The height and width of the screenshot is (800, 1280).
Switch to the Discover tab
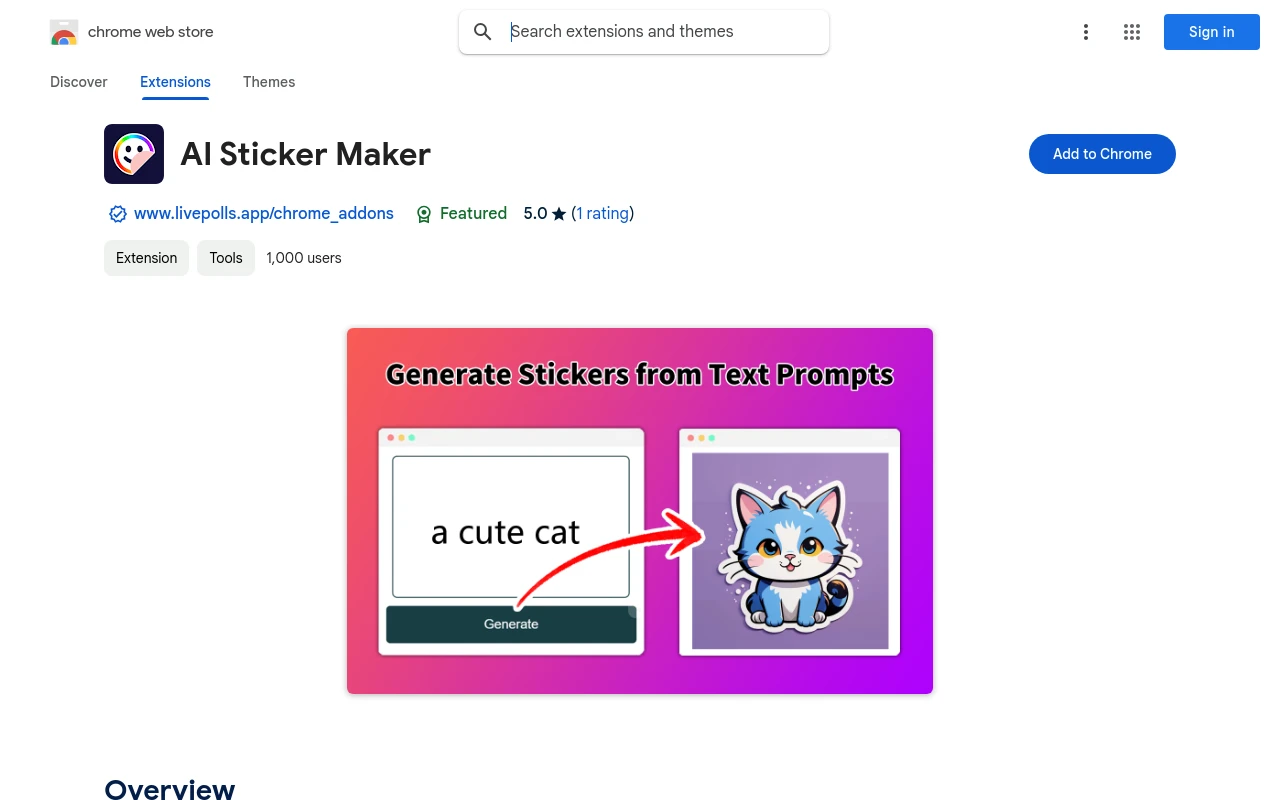coord(79,82)
